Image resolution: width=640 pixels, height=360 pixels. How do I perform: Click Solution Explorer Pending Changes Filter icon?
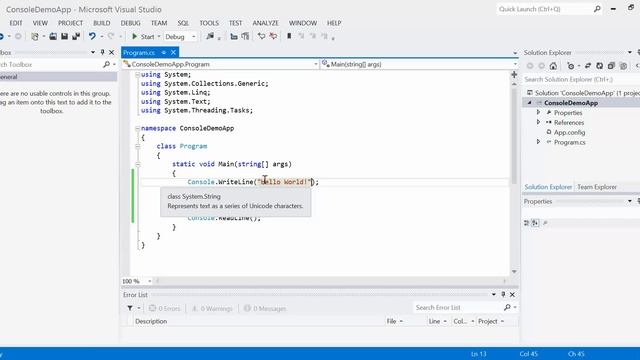(x=571, y=66)
